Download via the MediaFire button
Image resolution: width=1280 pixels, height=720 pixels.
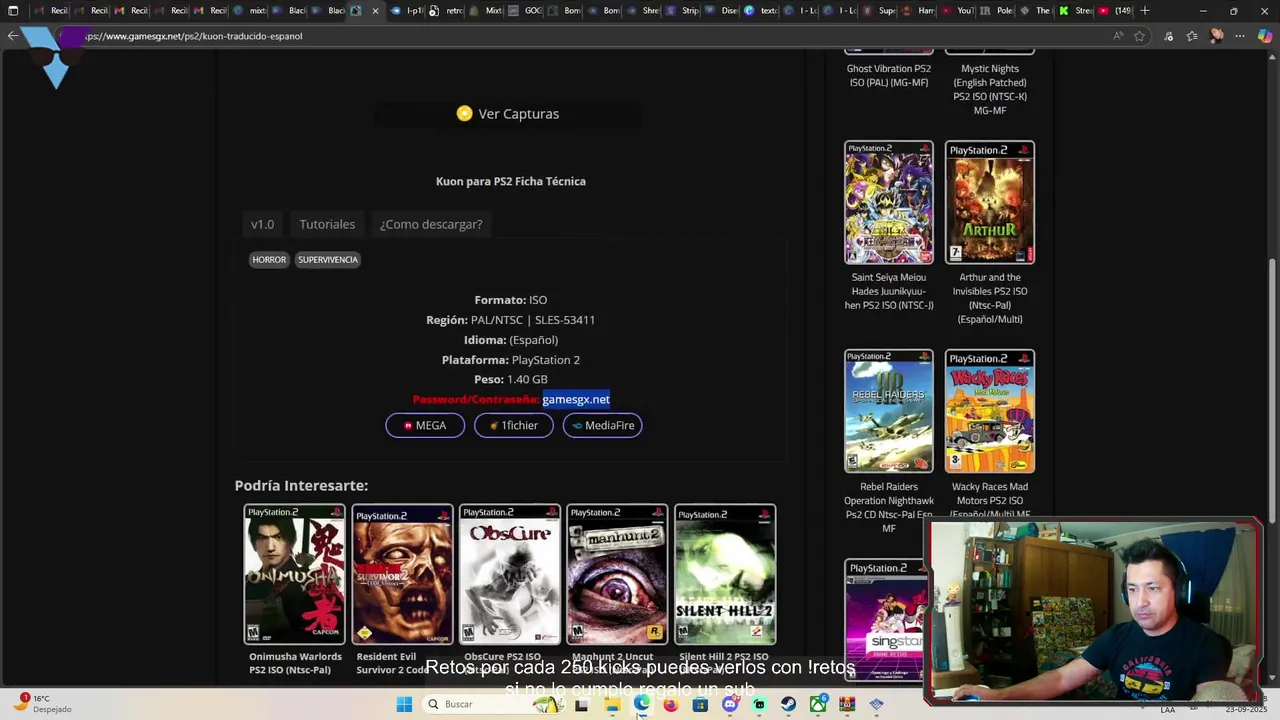[x=602, y=426]
